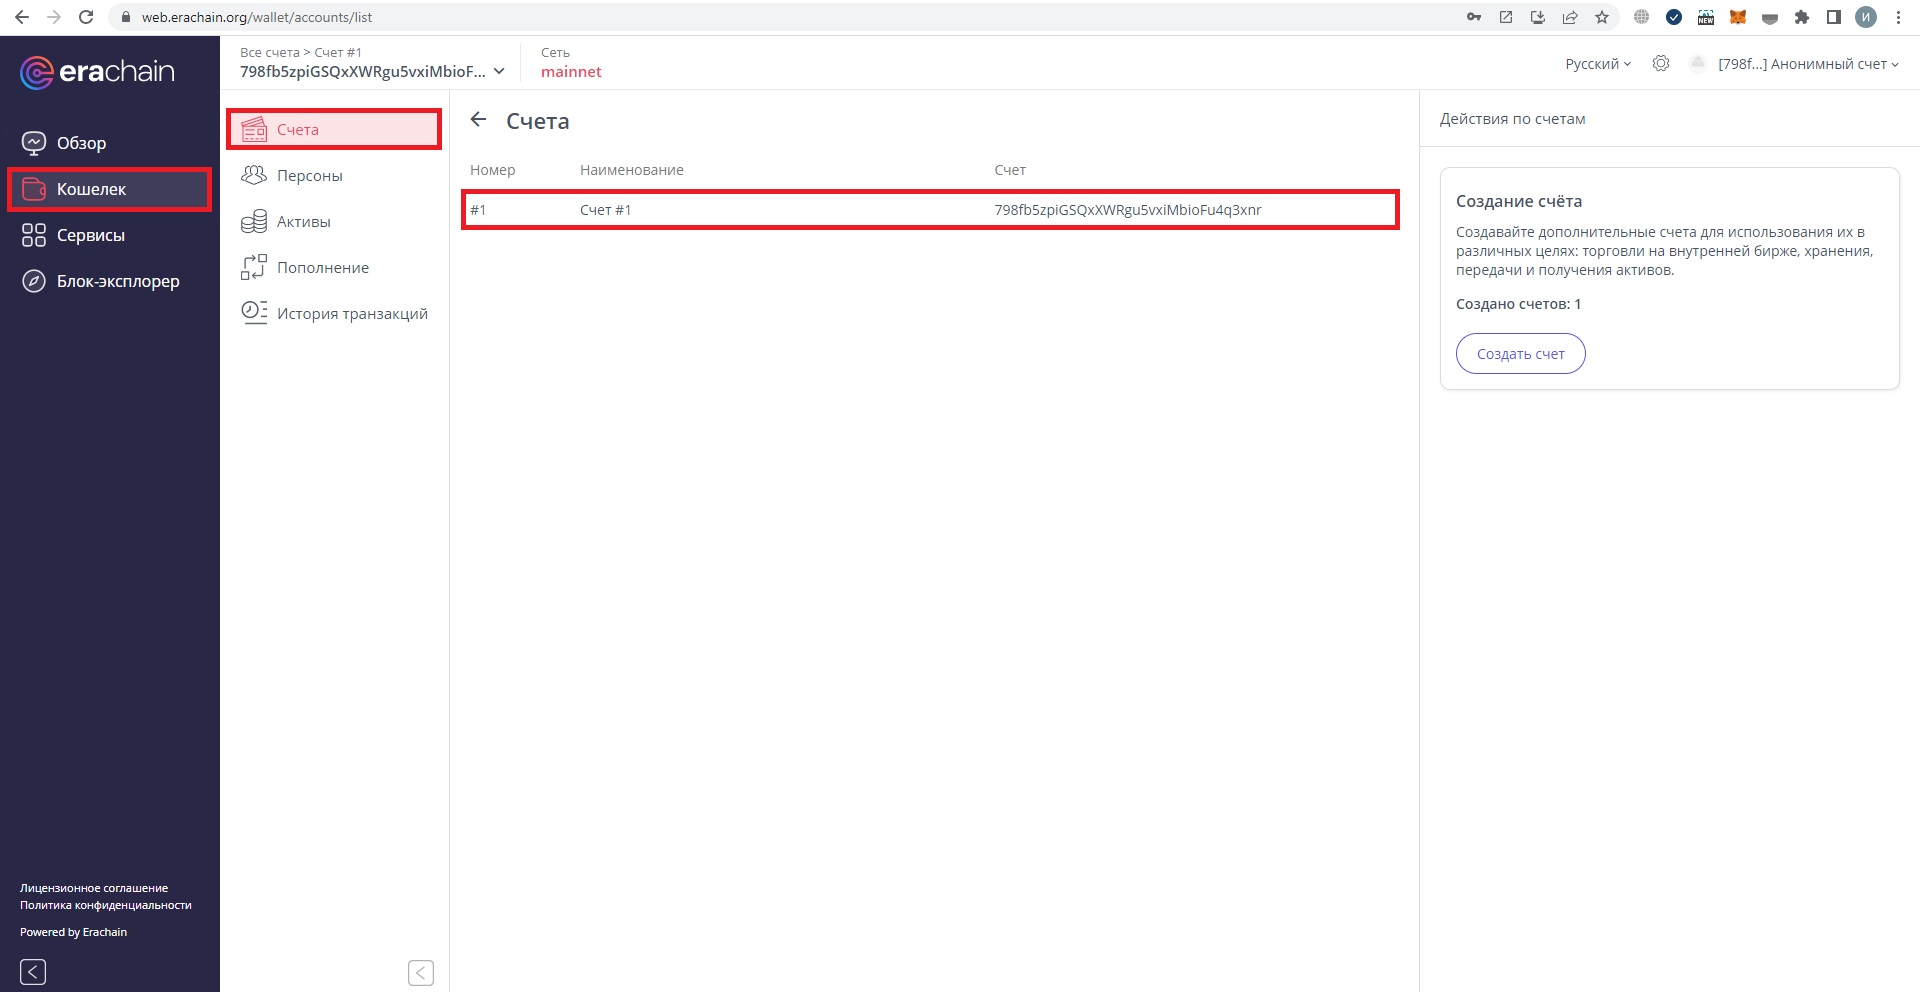Open Блок-эксплорер from sidebar
This screenshot has width=1920, height=992.
[x=117, y=281]
